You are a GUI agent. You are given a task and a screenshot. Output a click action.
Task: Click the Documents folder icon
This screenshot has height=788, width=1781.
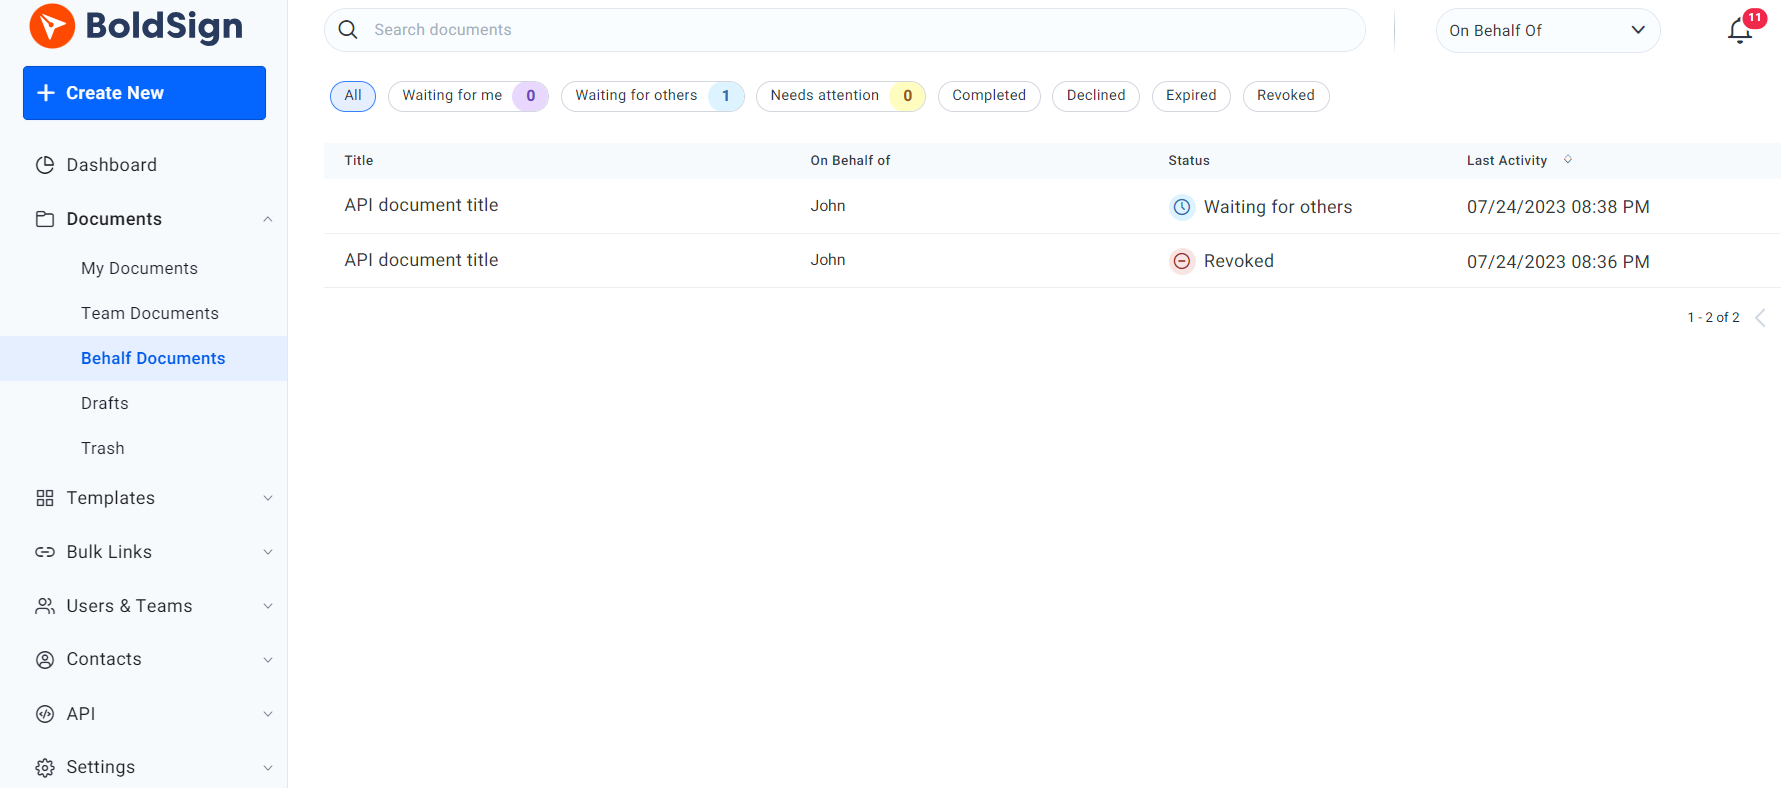[x=45, y=219]
